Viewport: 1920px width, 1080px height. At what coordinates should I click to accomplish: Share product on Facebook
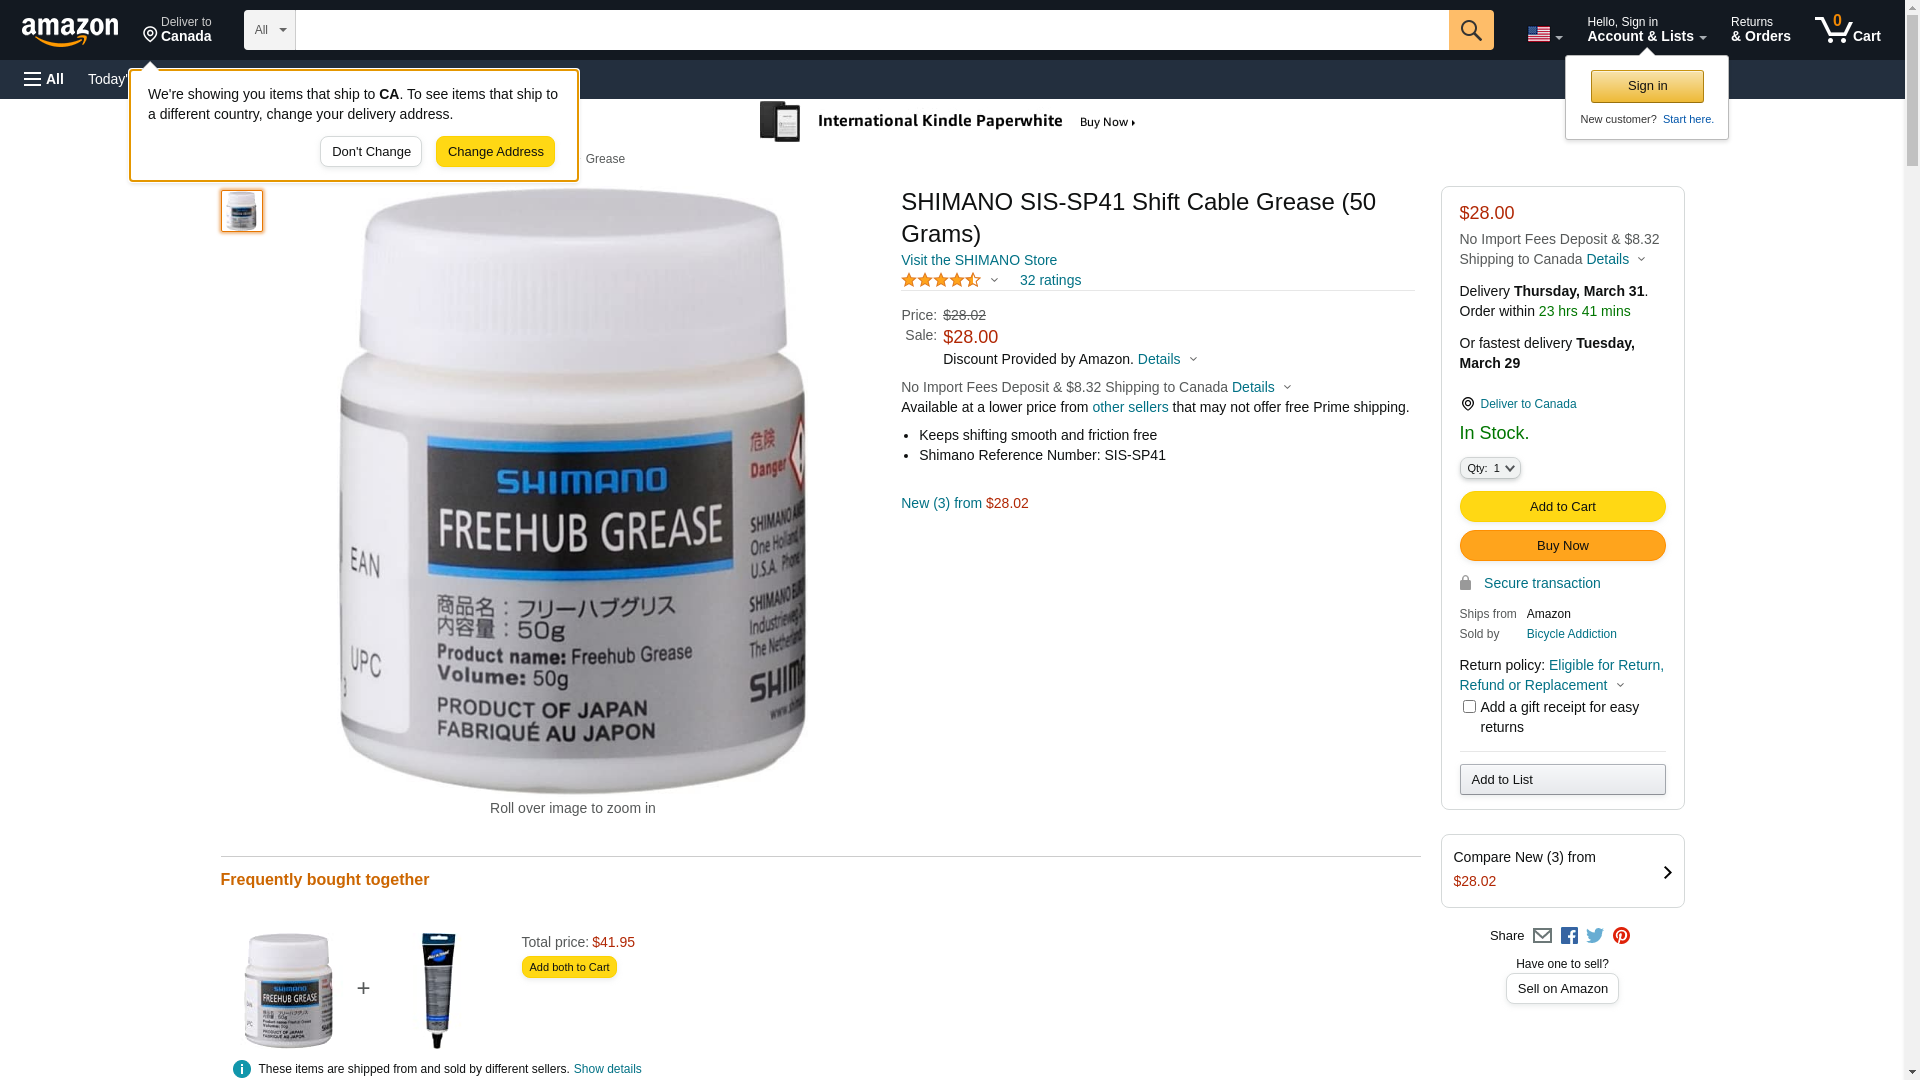pos(1569,936)
